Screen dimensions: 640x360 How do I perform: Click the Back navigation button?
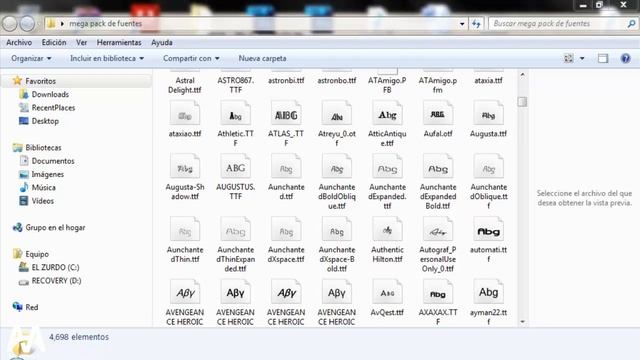pos(10,24)
